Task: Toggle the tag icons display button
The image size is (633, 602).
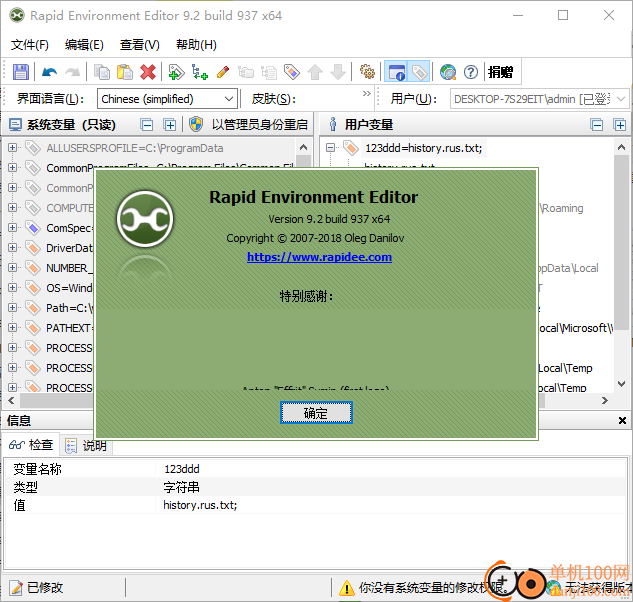Action: [x=419, y=72]
